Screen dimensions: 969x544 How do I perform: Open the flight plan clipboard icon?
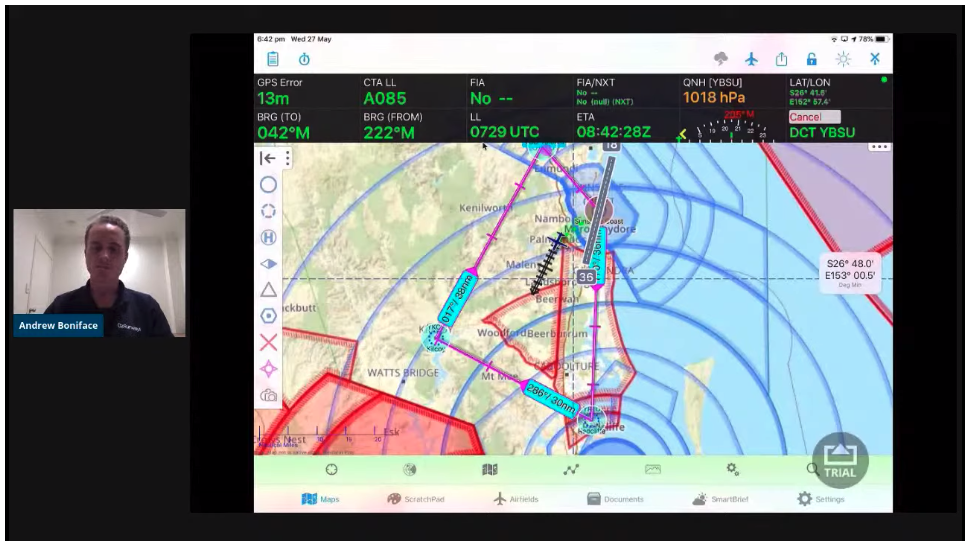(x=272, y=60)
